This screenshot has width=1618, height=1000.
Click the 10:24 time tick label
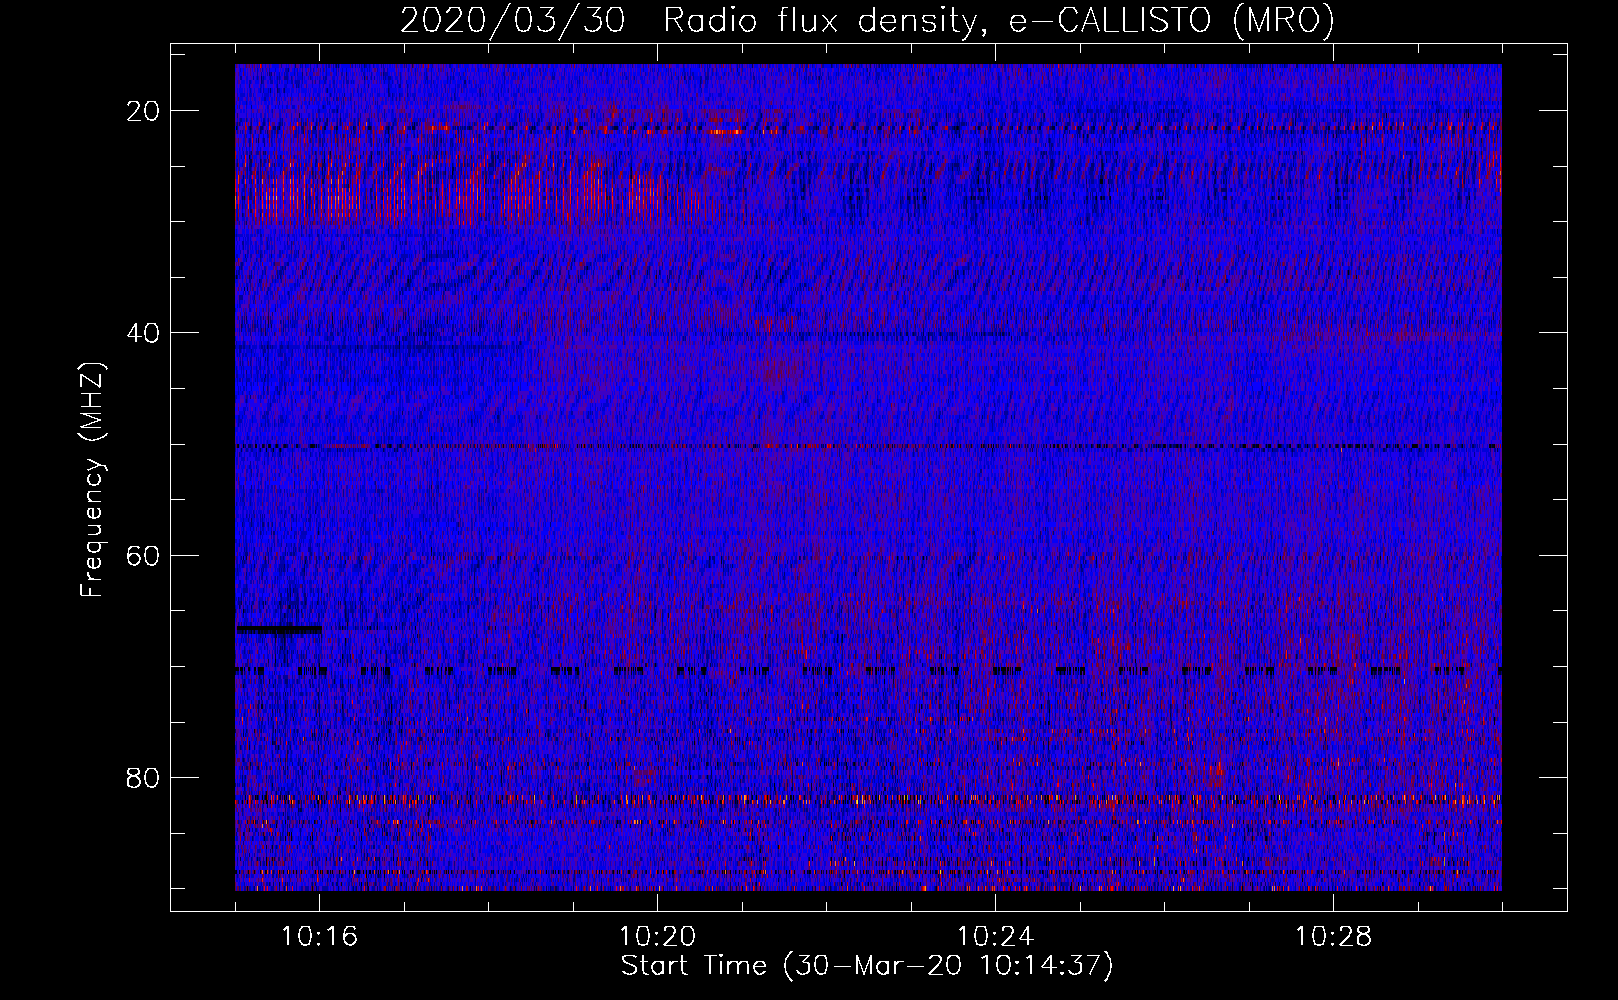996,937
